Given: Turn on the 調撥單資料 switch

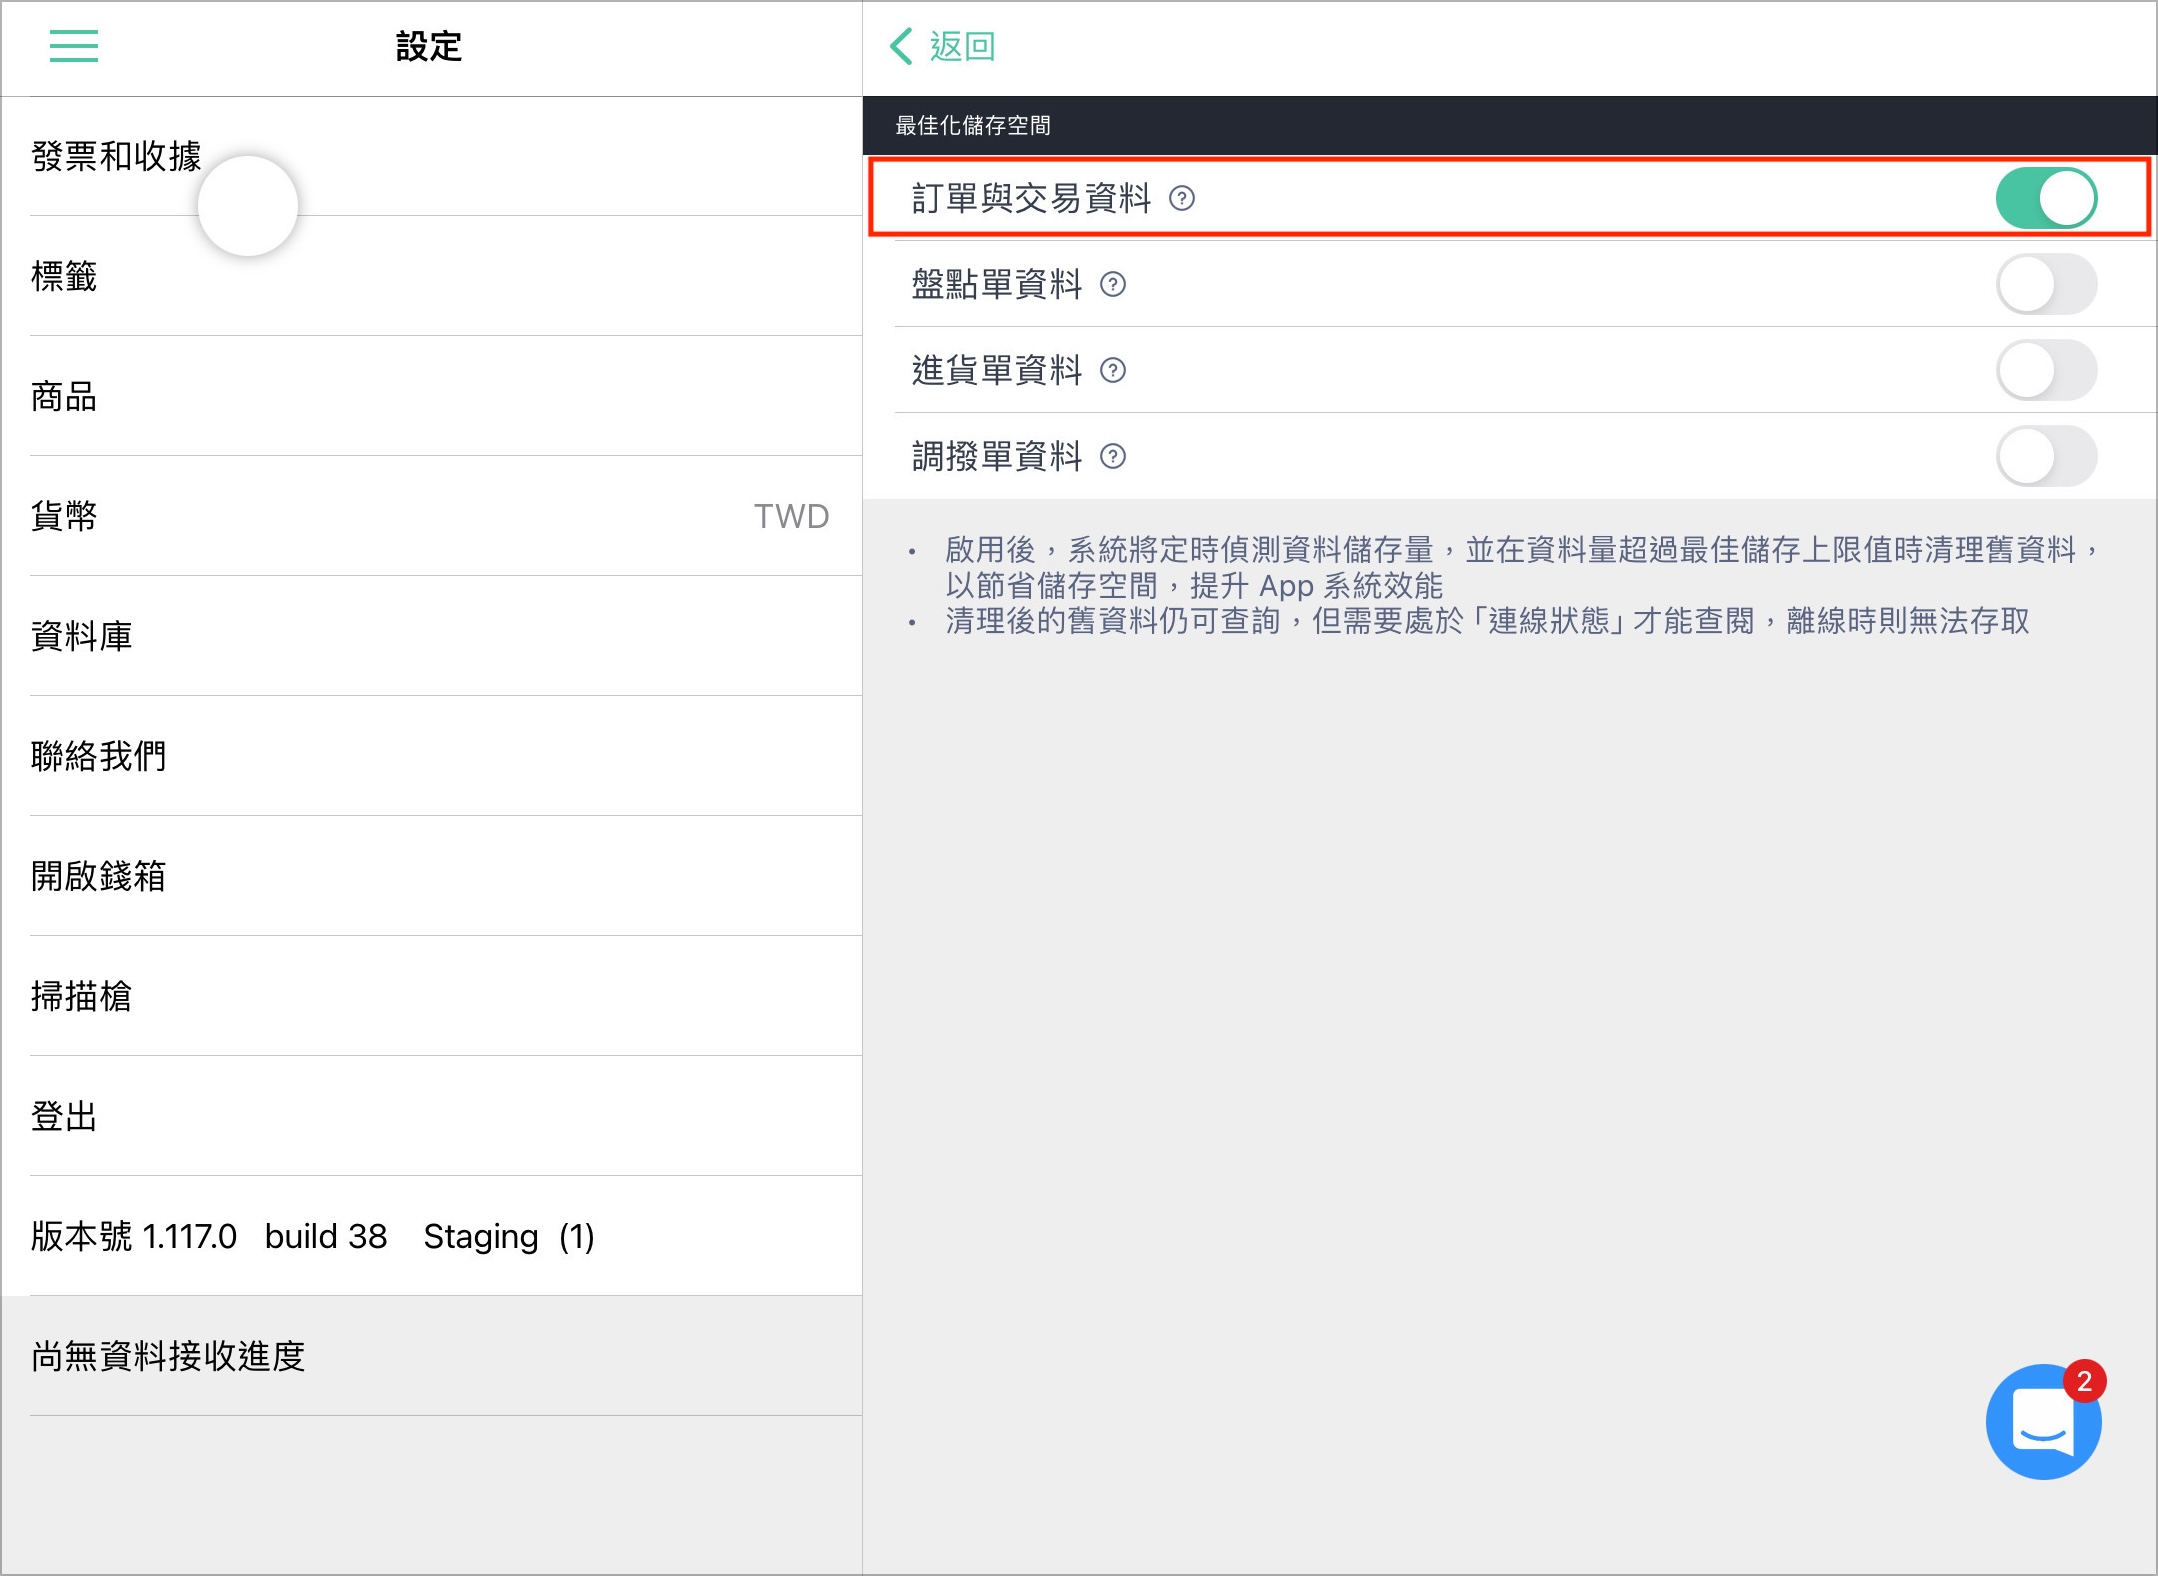Looking at the screenshot, I should coord(2046,457).
